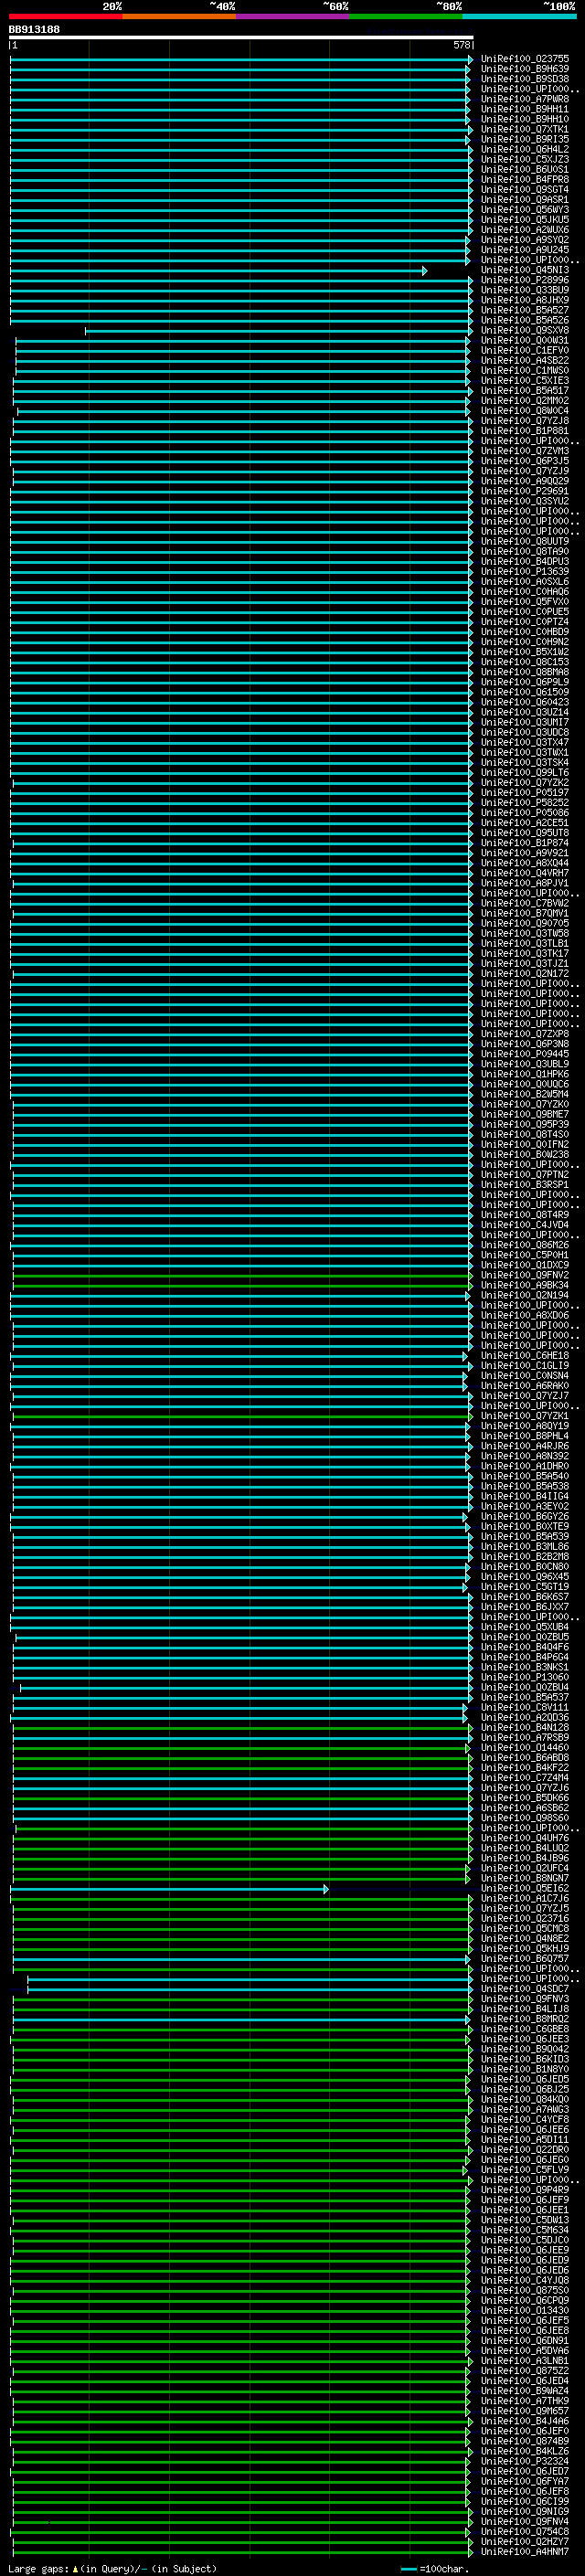Open the UniRef100_A4HNM7 hit label

[525, 2552]
